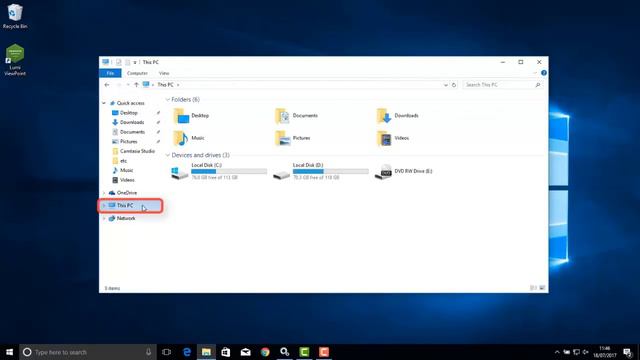Image resolution: width=640 pixels, height=360 pixels.
Task: Open volume control in system tray
Action: (586, 352)
